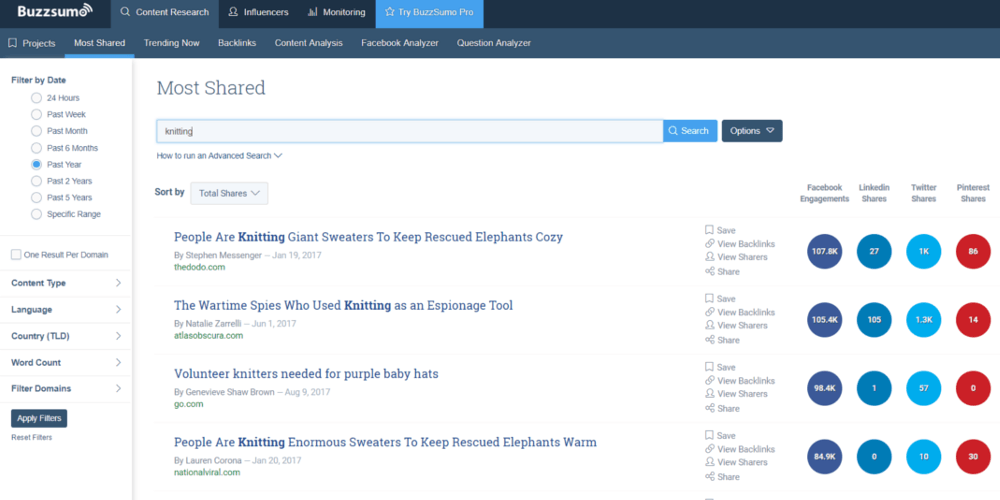1000x500 pixels.
Task: Click the View Sharers icon for go.com article
Action: [x=709, y=393]
